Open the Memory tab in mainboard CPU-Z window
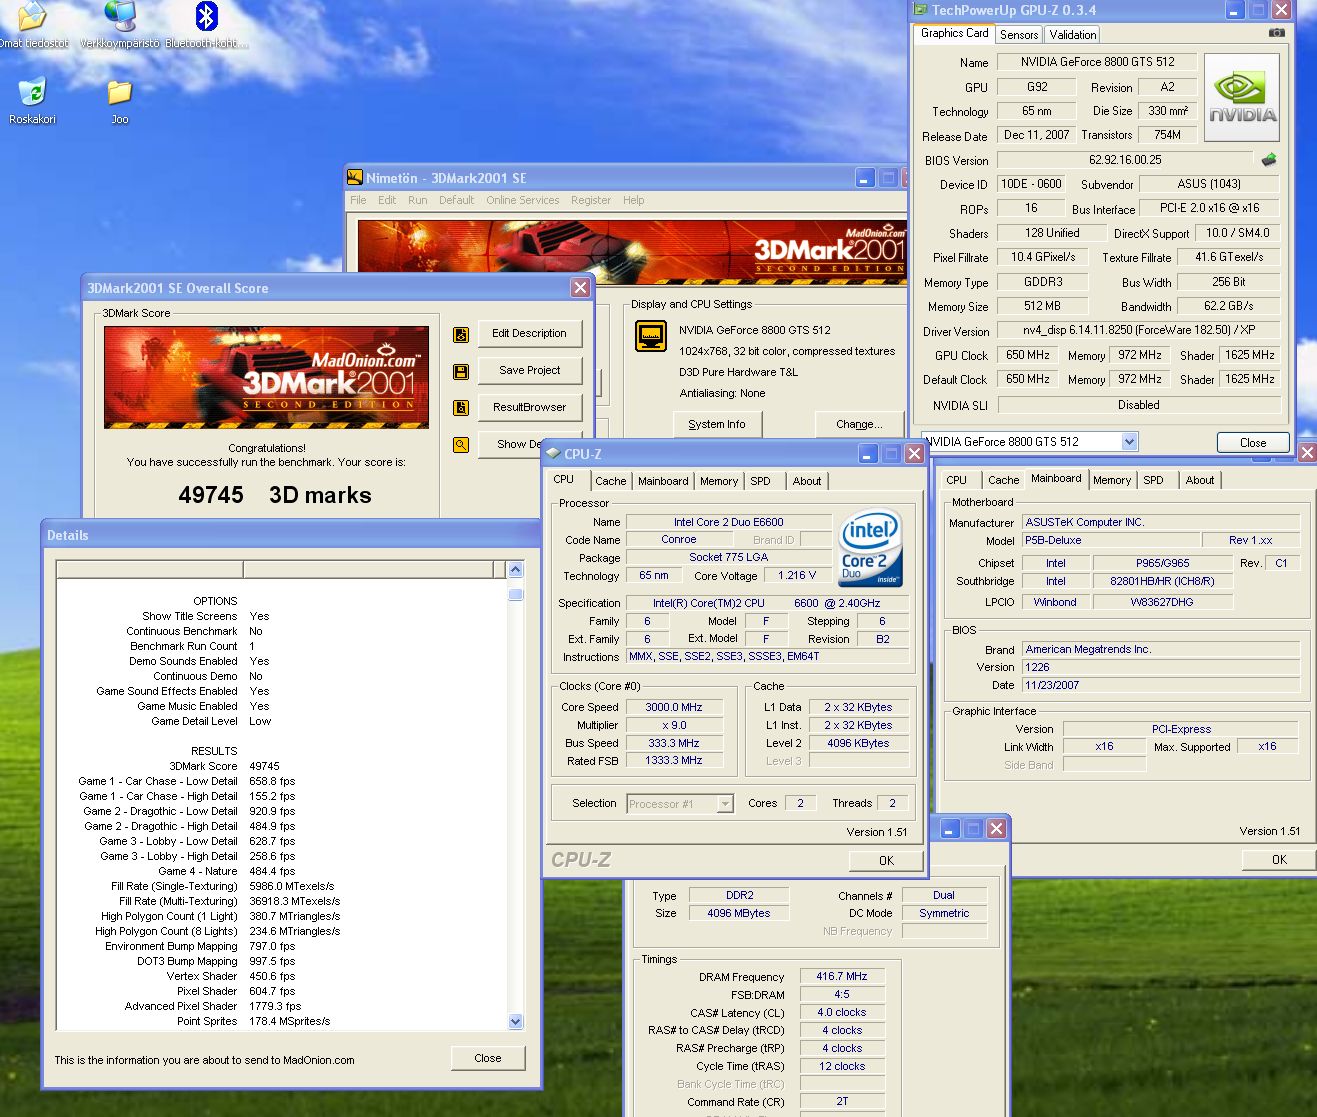This screenshot has width=1317, height=1117. coord(1111,480)
